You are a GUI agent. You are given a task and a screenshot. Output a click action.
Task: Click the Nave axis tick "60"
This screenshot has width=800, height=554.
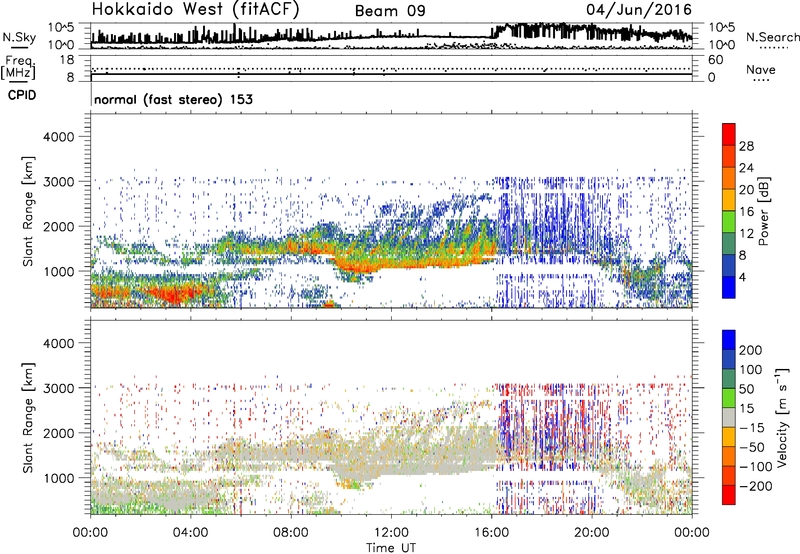(x=715, y=60)
